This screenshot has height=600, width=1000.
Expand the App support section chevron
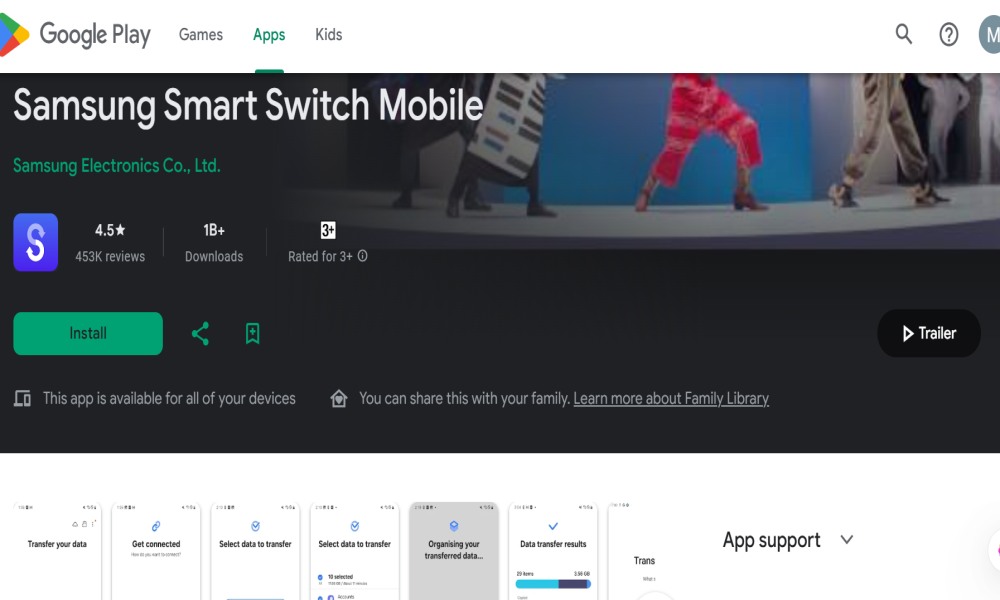click(x=846, y=540)
